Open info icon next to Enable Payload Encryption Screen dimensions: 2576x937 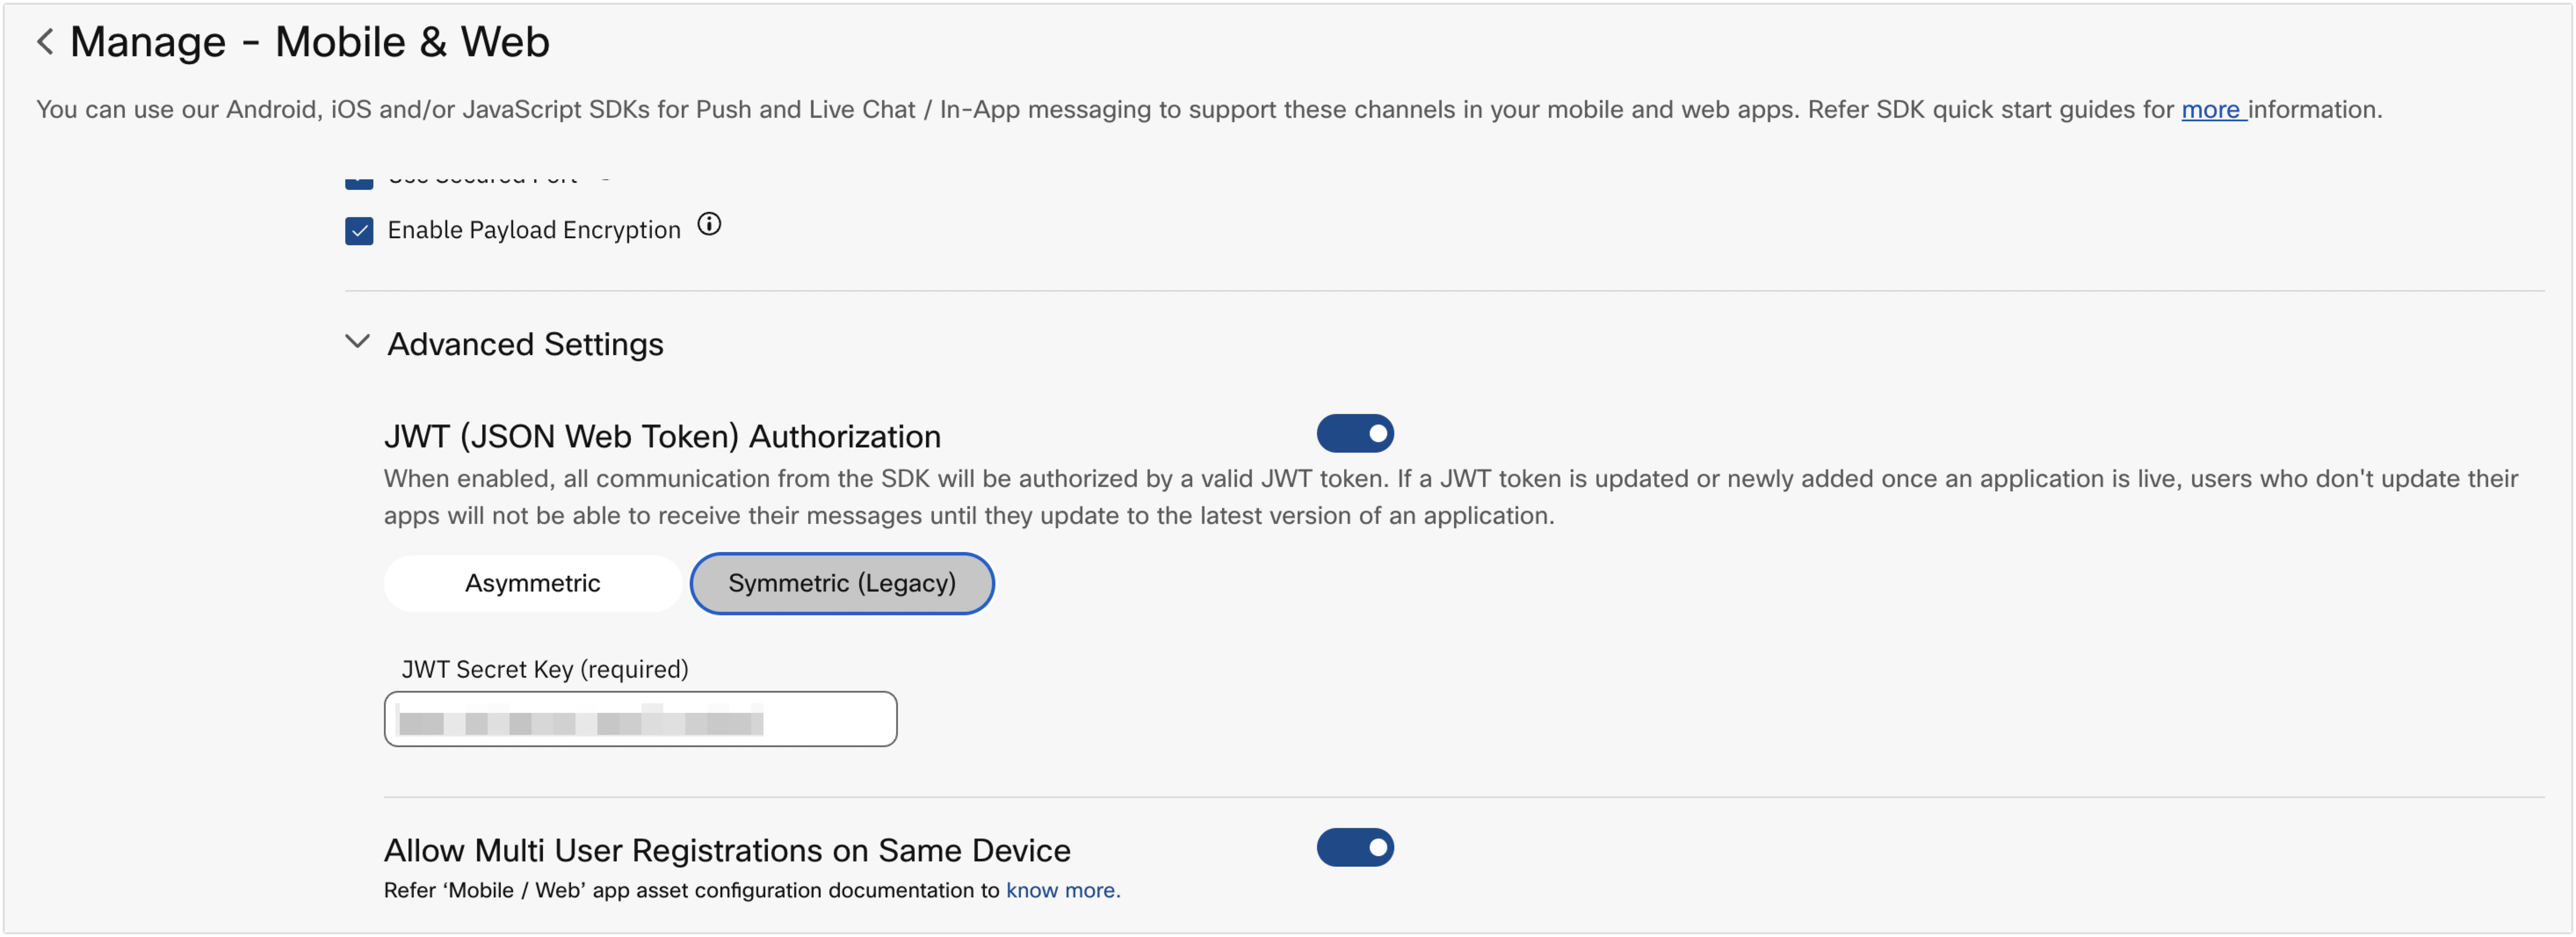tap(709, 224)
